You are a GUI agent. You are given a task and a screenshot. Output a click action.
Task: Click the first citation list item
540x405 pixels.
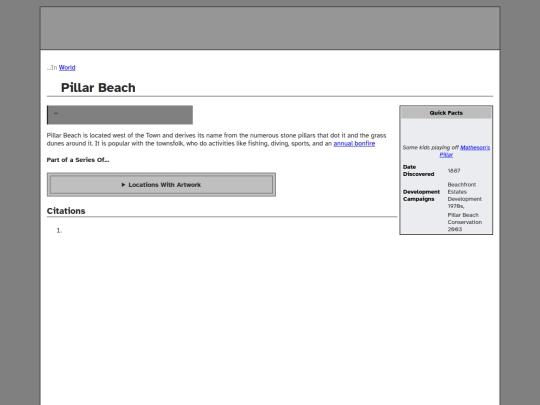(x=59, y=230)
